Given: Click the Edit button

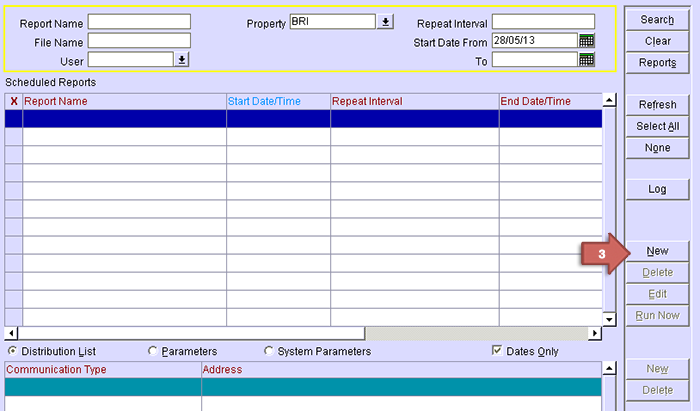Looking at the screenshot, I should [657, 294].
